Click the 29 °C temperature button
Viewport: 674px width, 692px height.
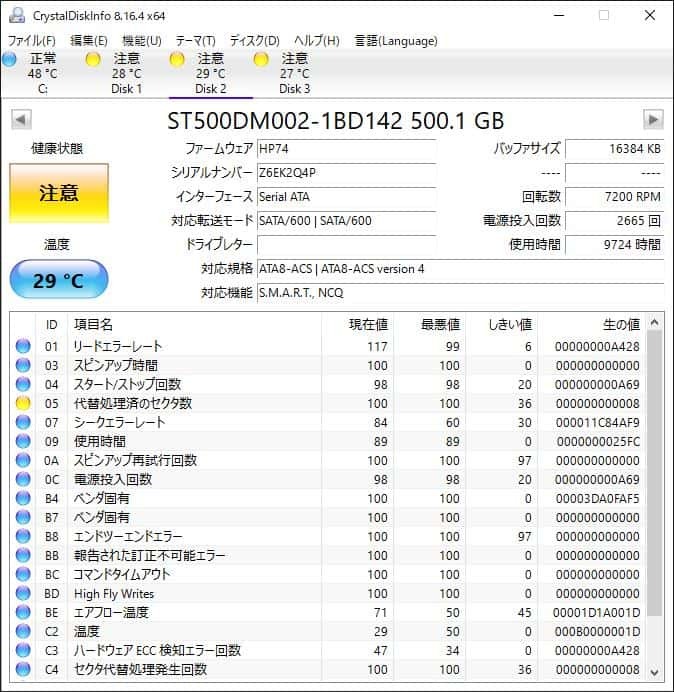[x=59, y=280]
